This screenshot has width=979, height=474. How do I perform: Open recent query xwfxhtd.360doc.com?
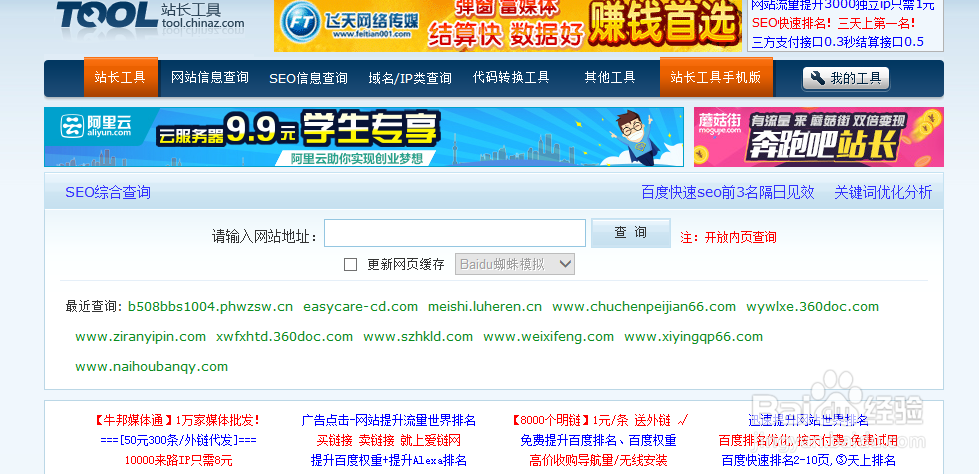285,337
